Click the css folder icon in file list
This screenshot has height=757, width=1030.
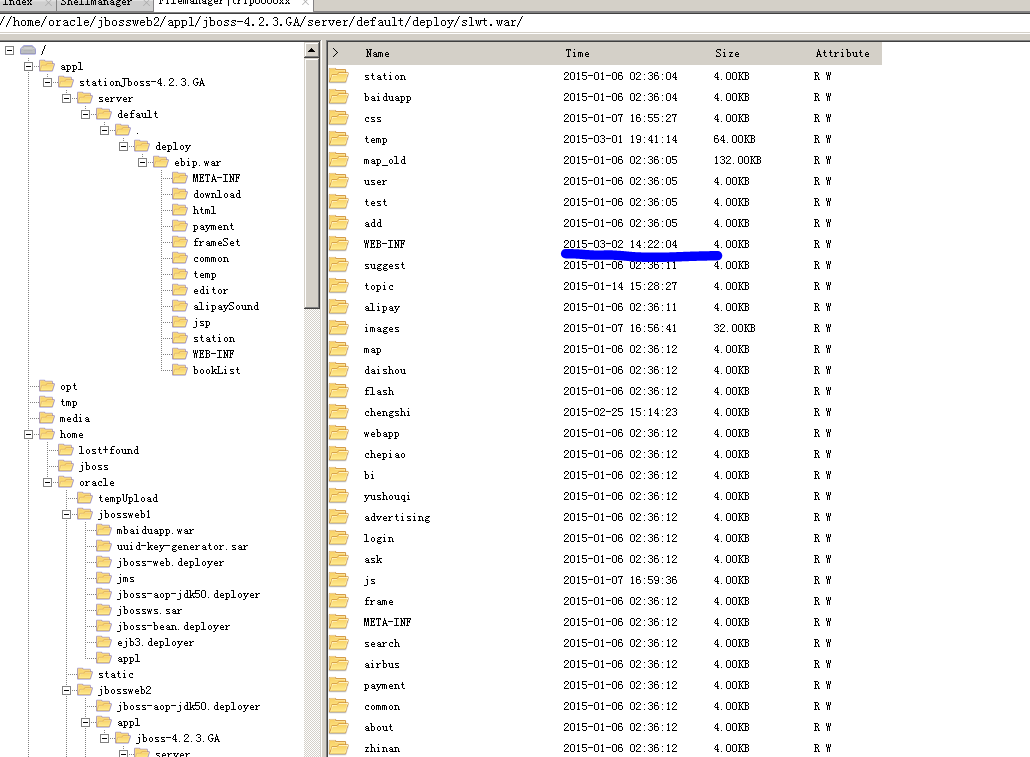339,118
